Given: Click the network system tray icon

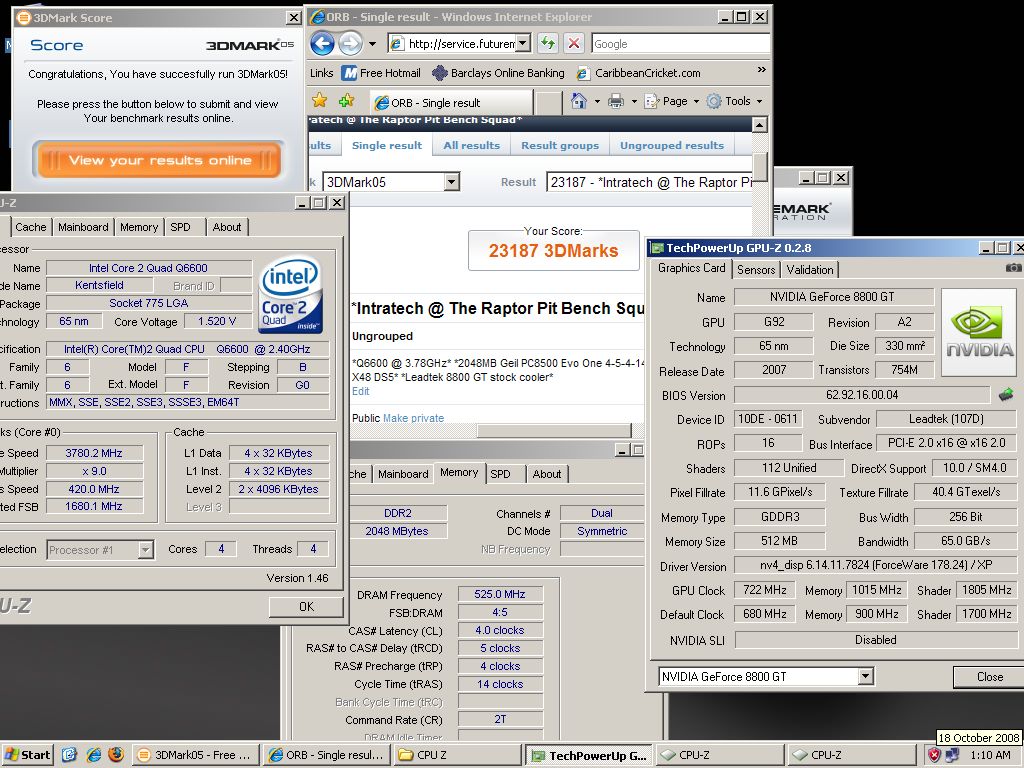Looking at the screenshot, I should (952, 755).
